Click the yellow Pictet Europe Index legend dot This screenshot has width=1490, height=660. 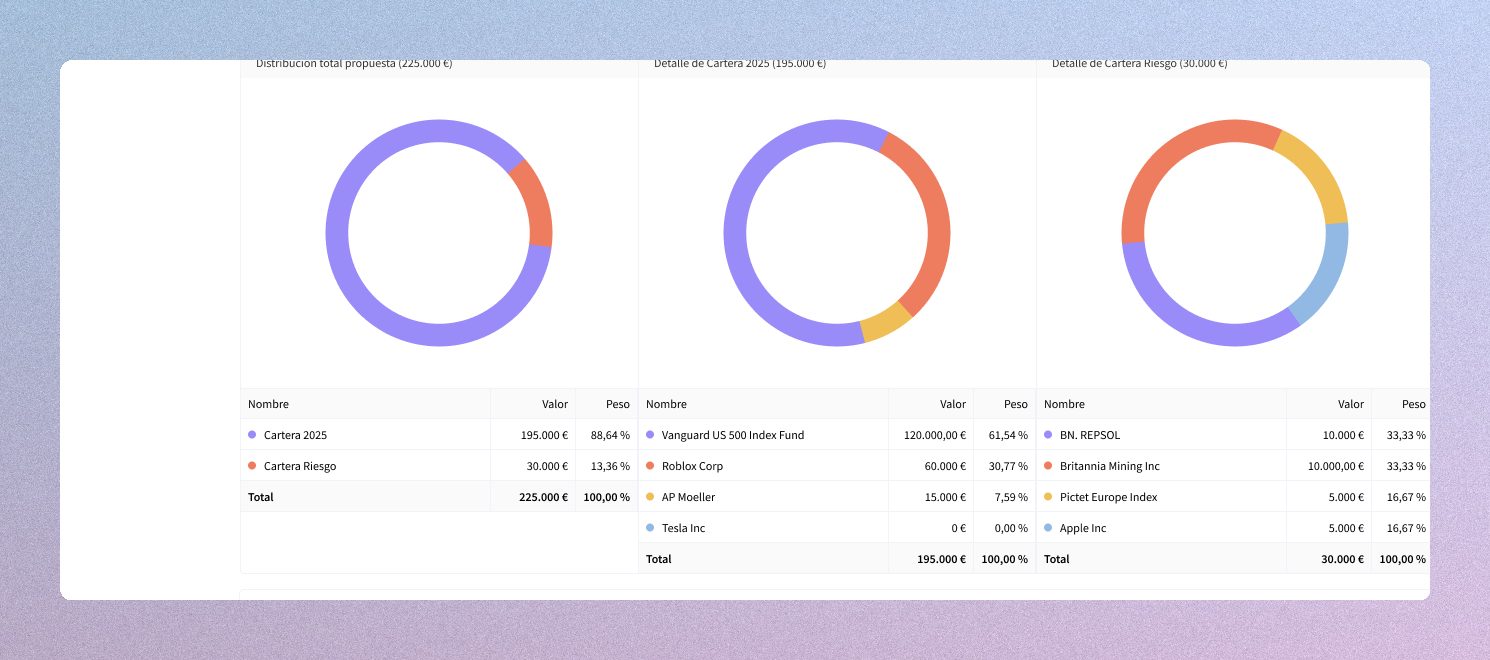(1048, 497)
